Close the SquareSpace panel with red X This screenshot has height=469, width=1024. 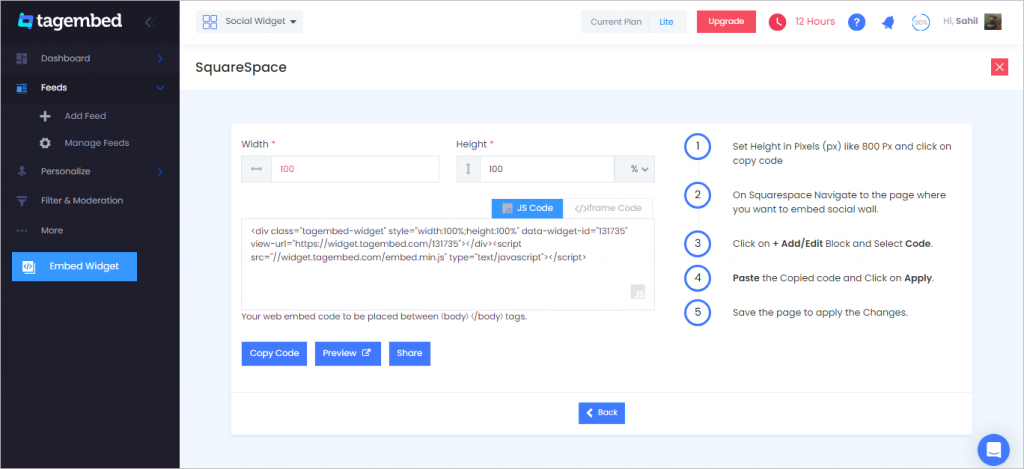pos(999,67)
